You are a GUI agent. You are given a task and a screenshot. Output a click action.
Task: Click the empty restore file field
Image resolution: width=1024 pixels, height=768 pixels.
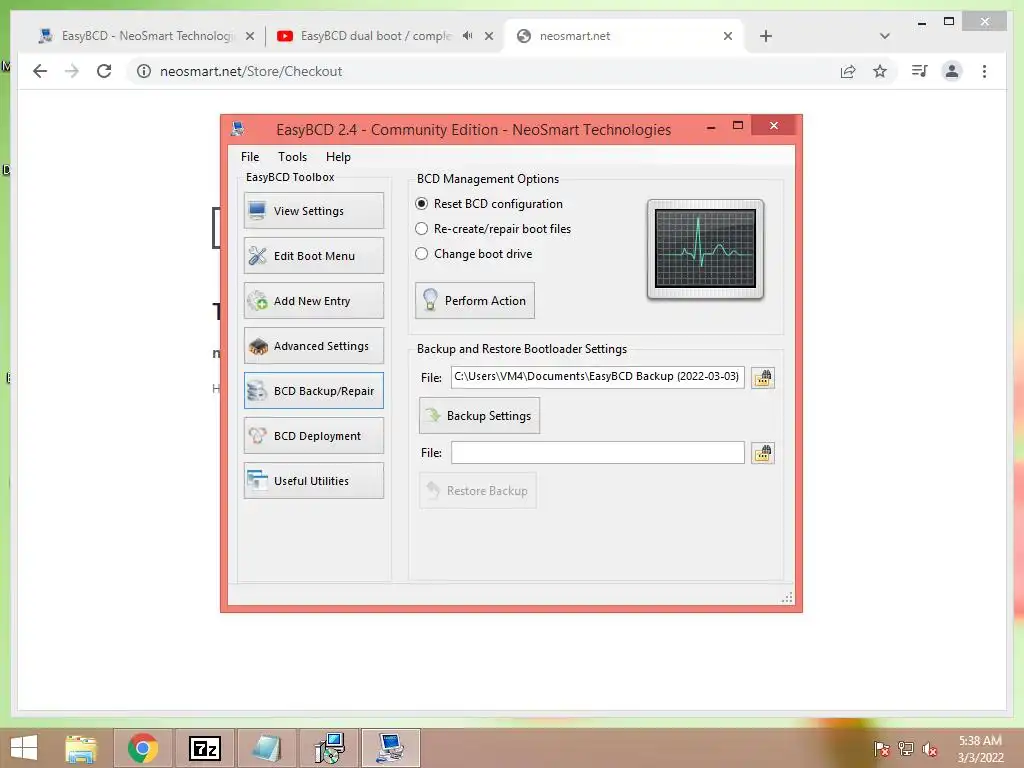[598, 453]
